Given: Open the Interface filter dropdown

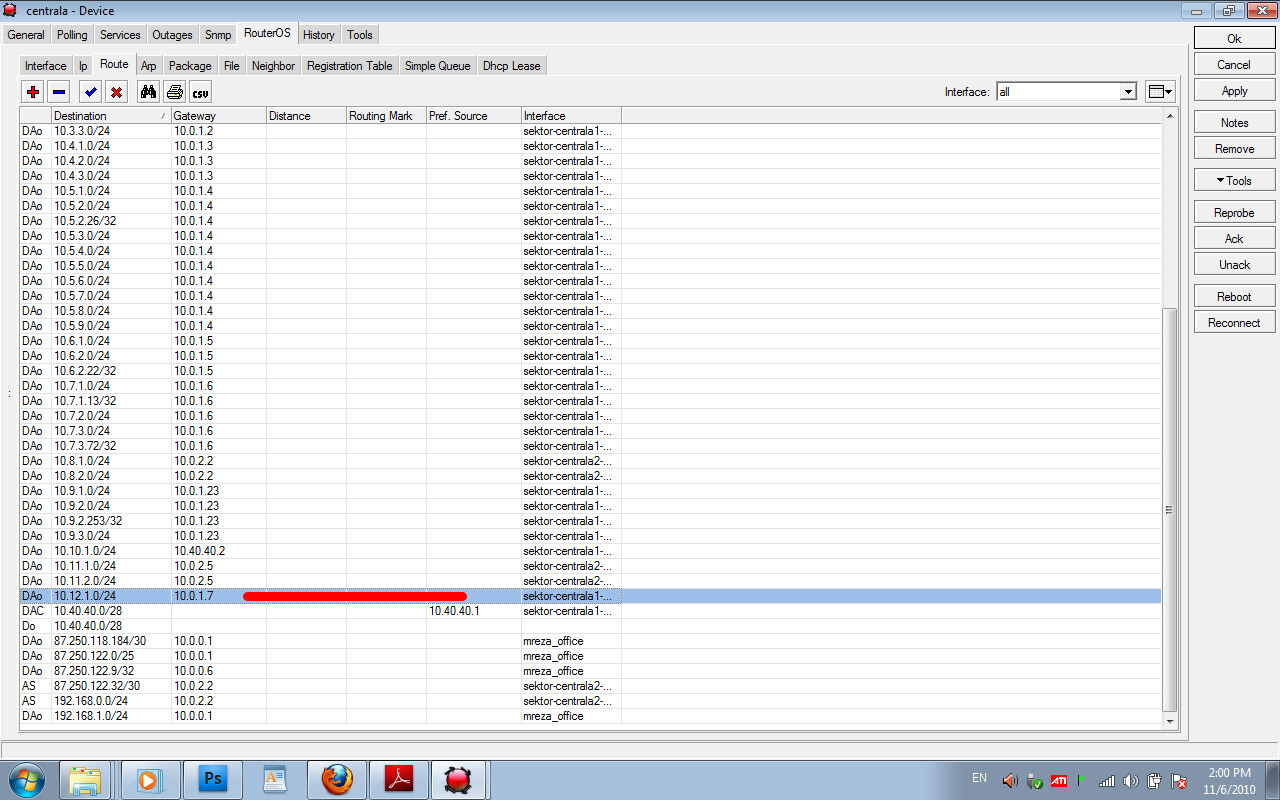Looking at the screenshot, I should tap(1128, 90).
